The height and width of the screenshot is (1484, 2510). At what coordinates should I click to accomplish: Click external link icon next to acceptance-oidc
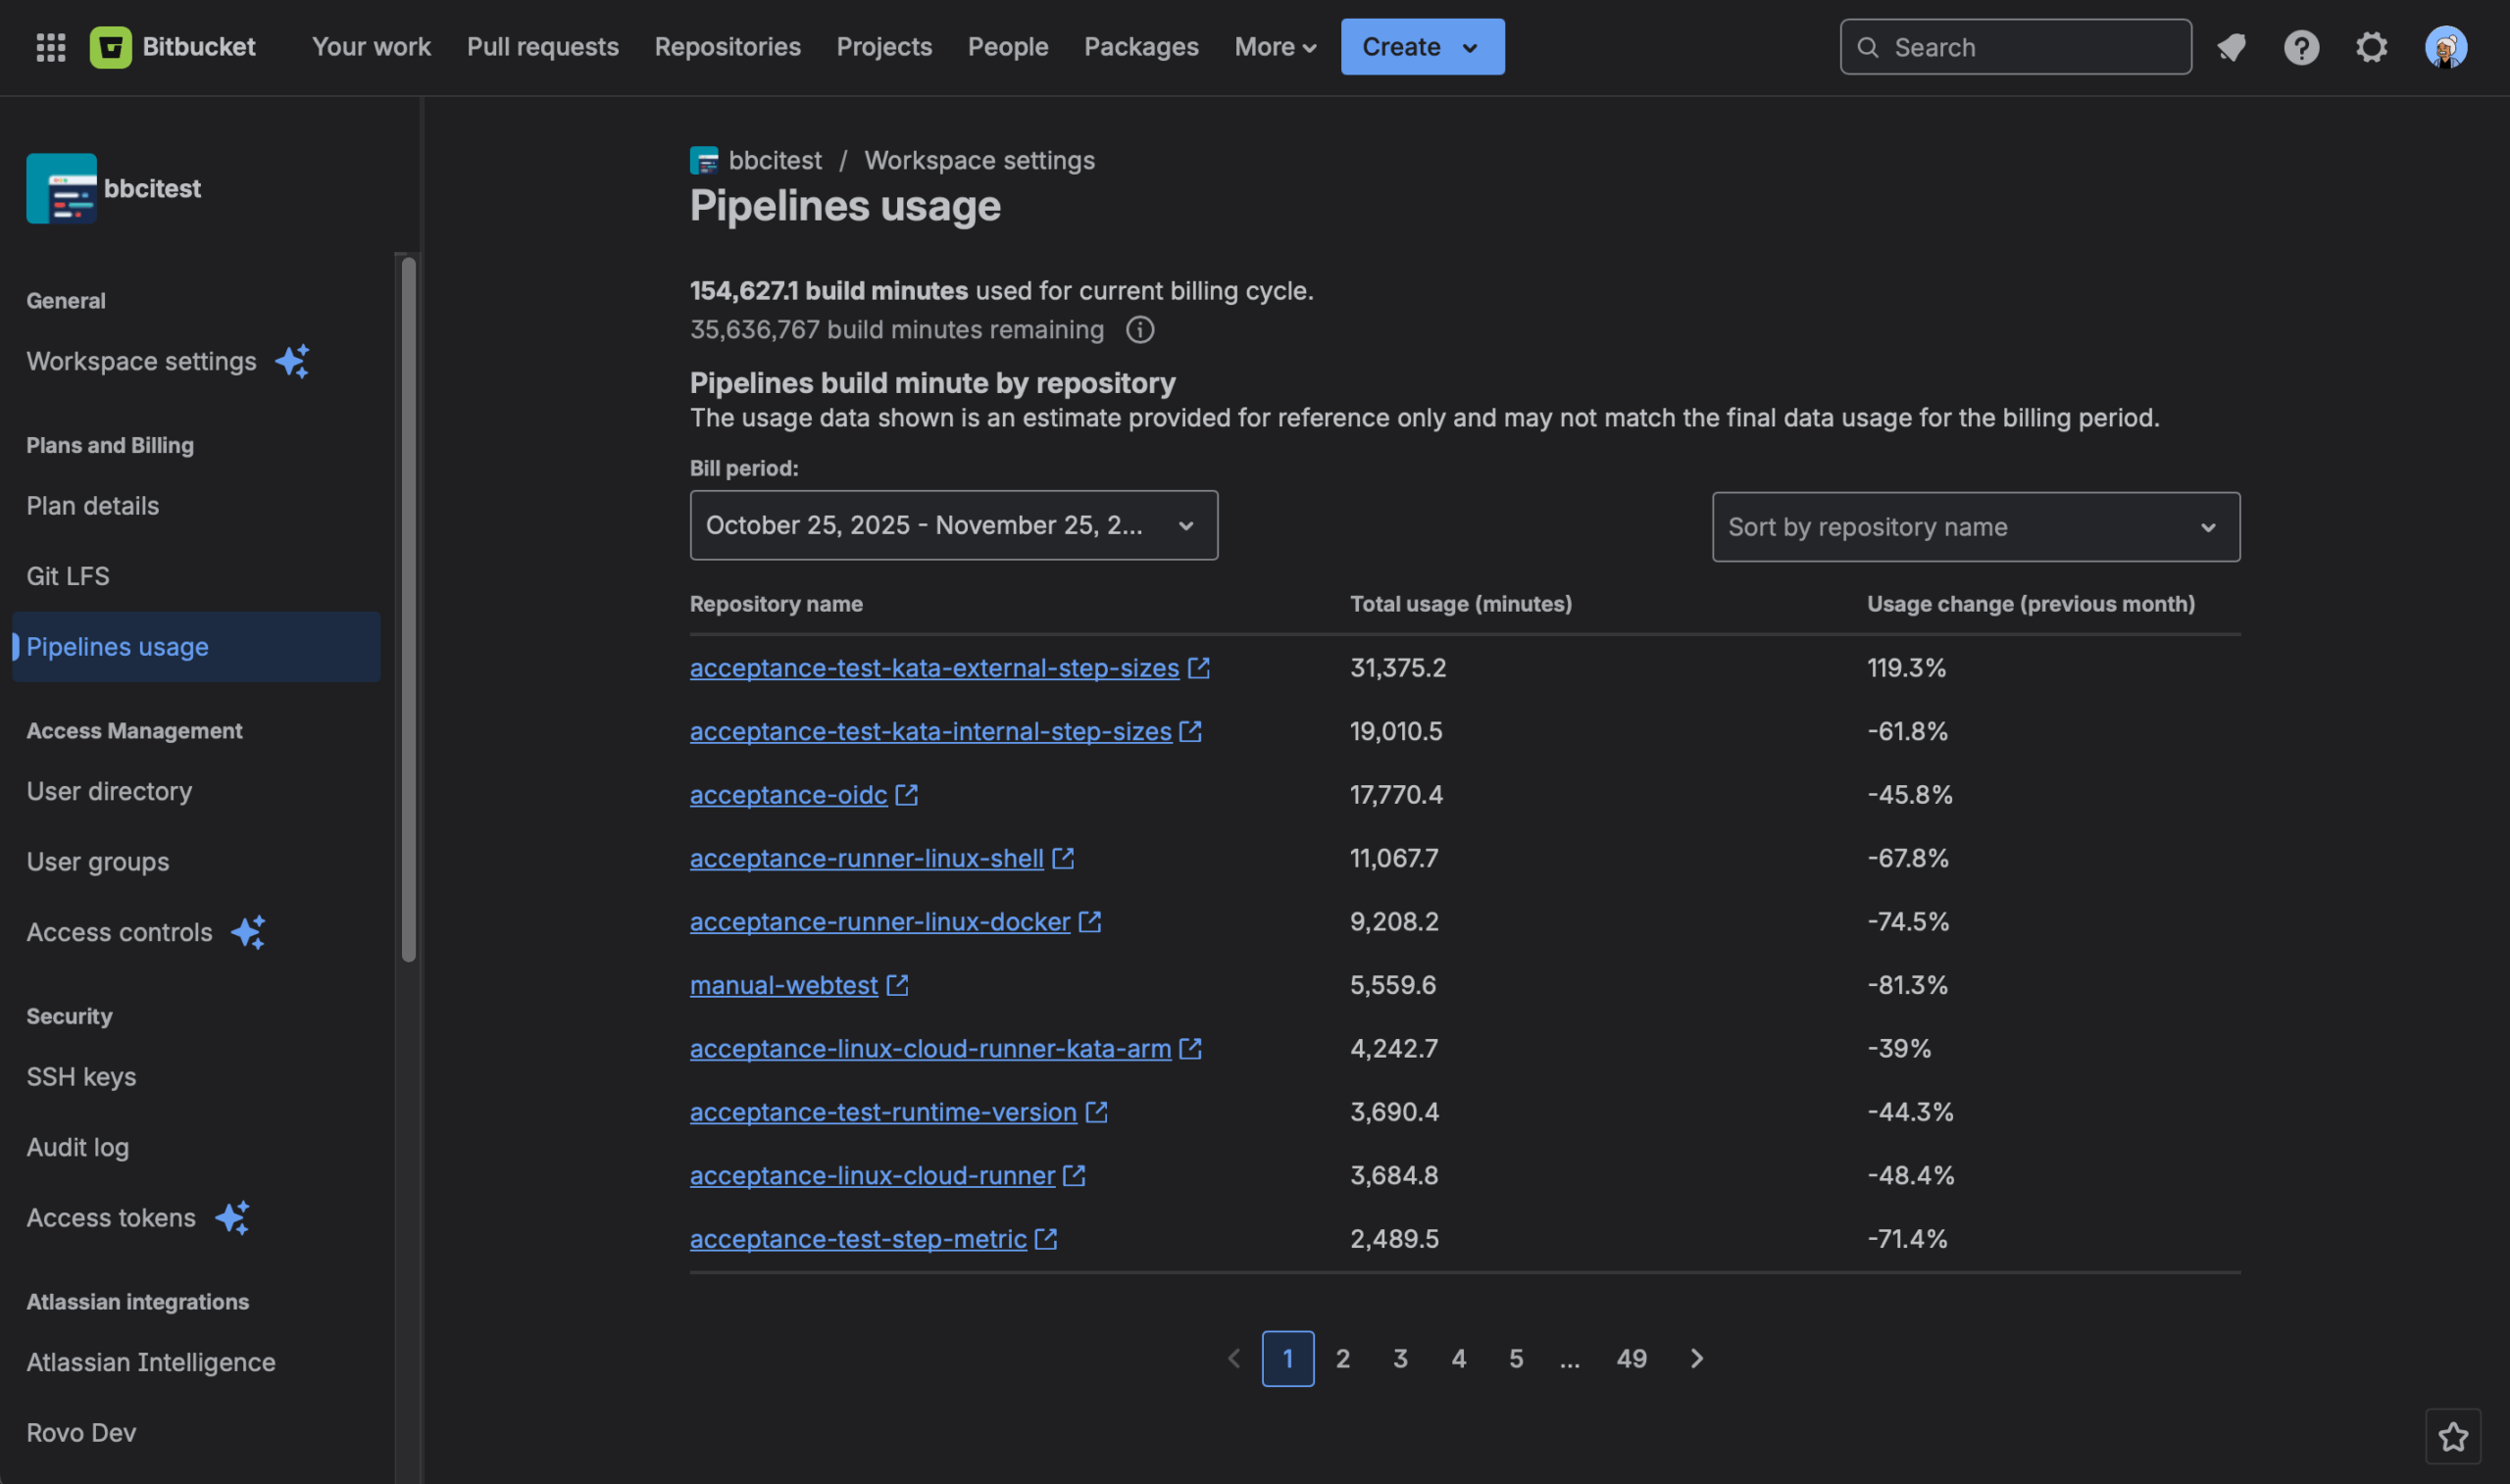pos(906,795)
